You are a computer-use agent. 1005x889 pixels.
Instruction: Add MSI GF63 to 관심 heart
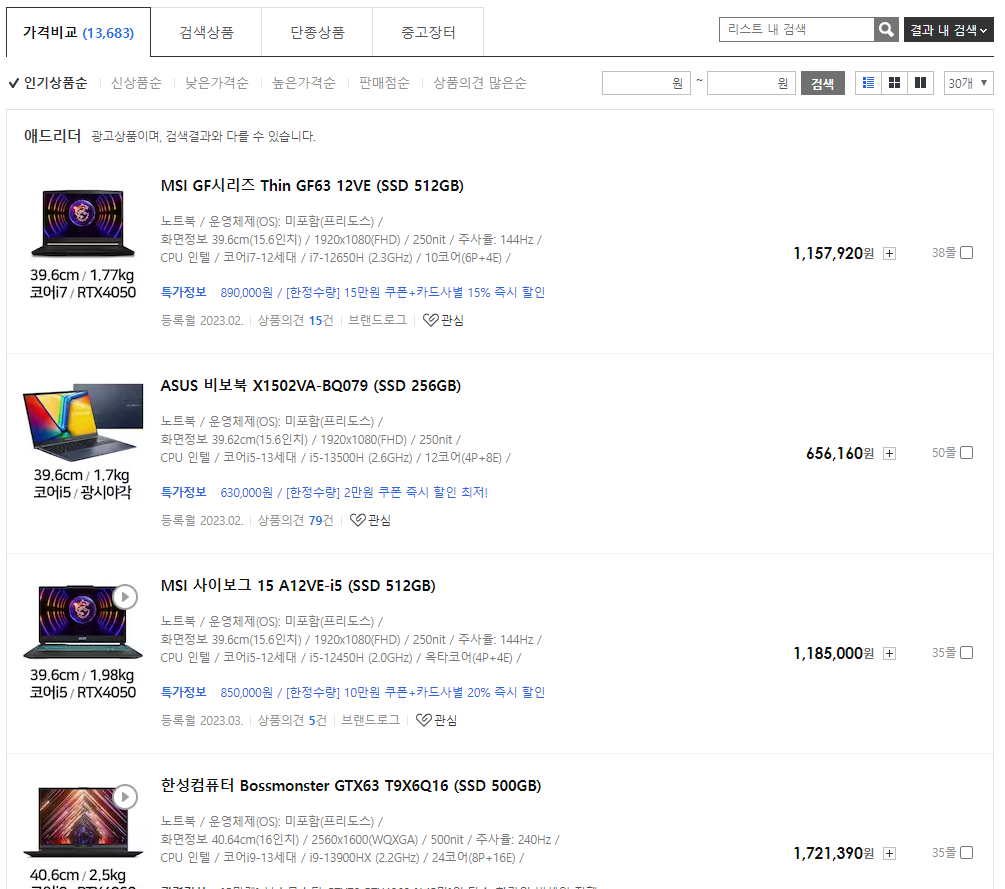[x=444, y=320]
